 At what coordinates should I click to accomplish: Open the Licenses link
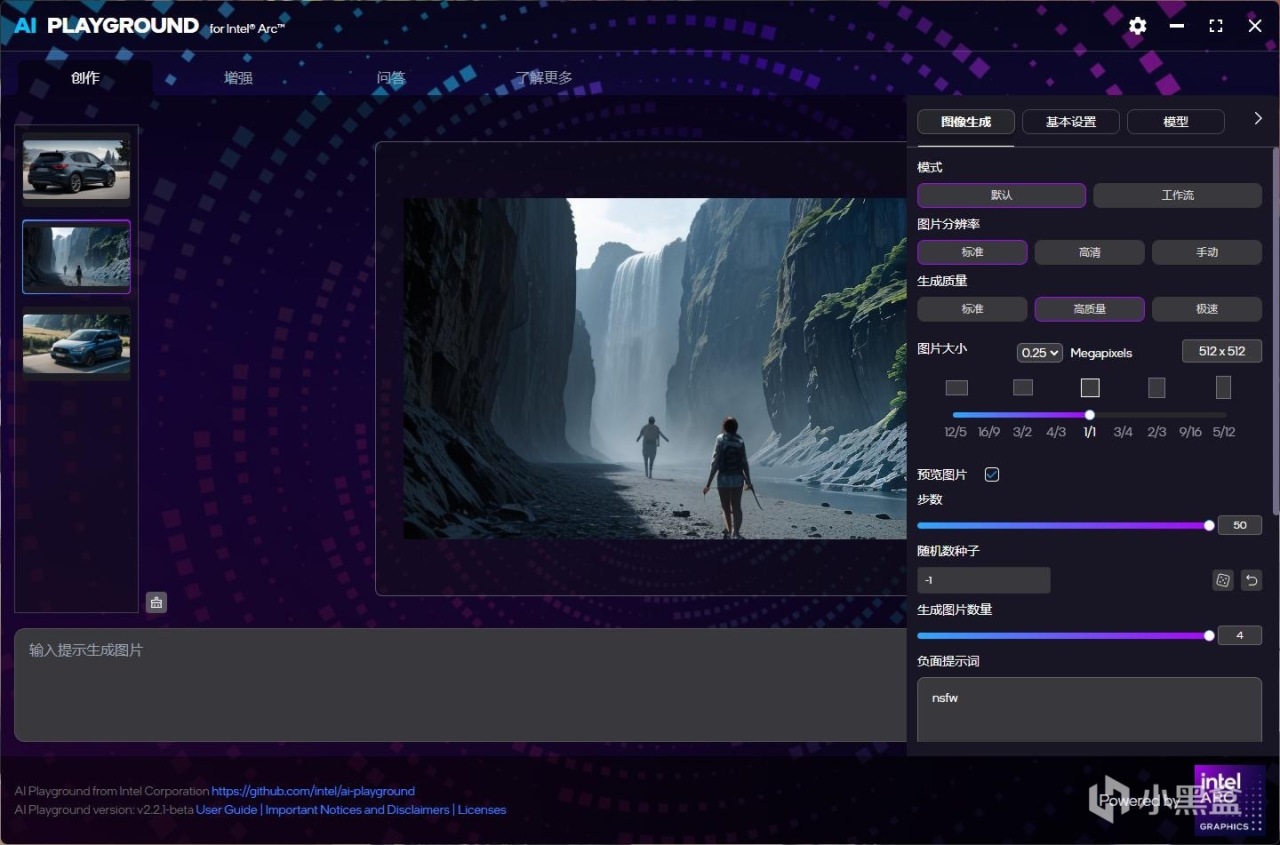tap(482, 810)
